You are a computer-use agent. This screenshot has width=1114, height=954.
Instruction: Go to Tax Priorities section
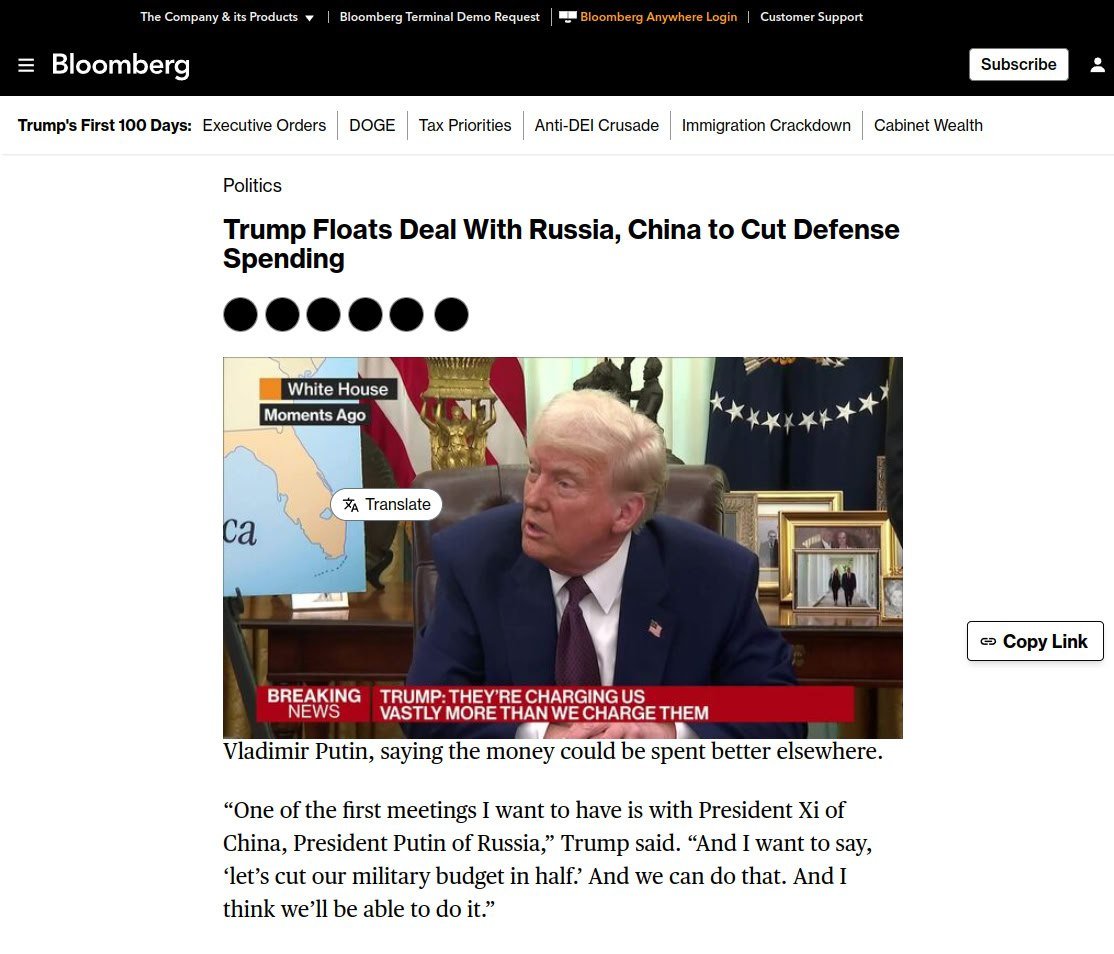465,125
